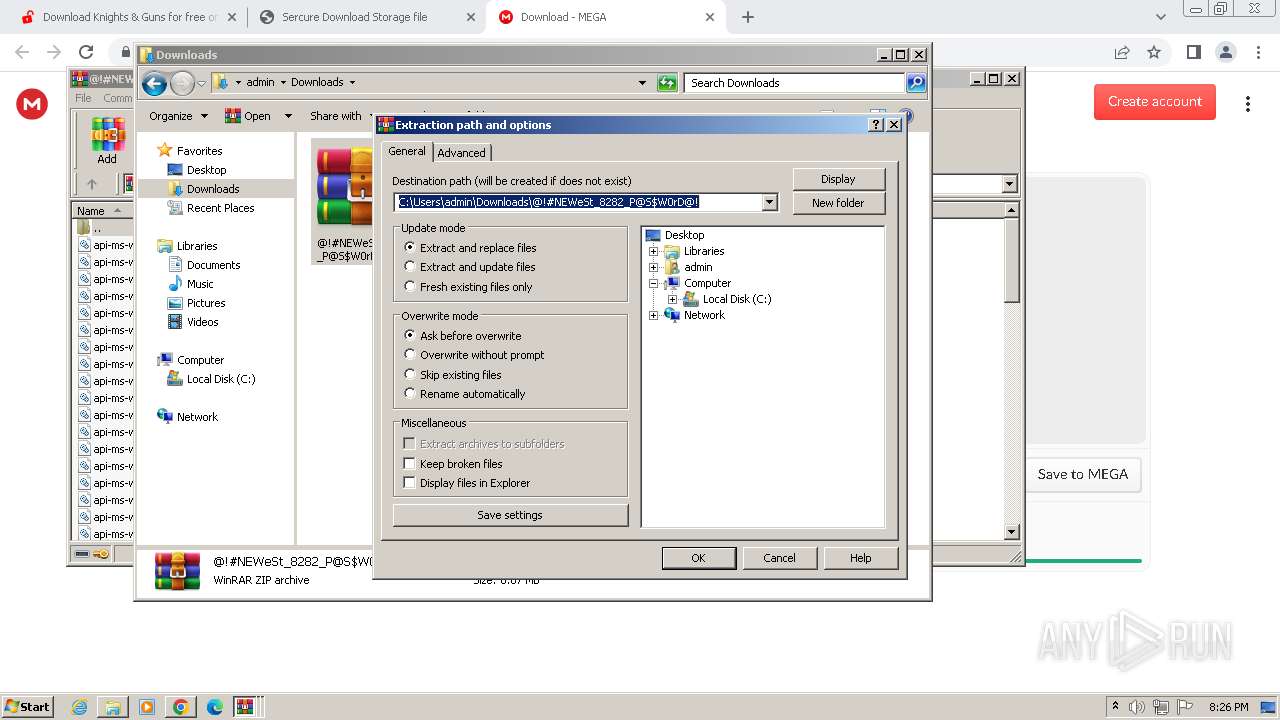Enable Display files in Explorer checkbox

467,483
